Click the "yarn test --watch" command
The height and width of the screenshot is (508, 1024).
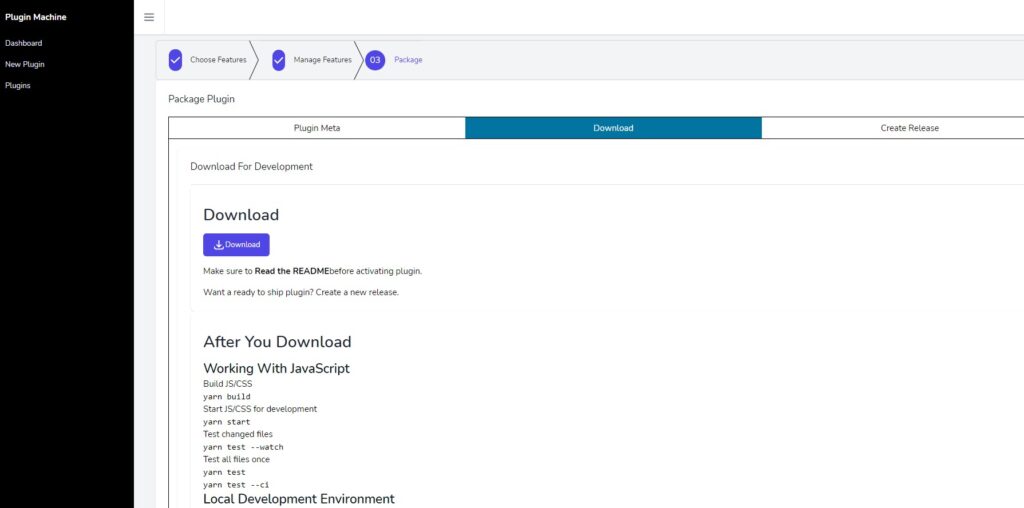pos(244,447)
